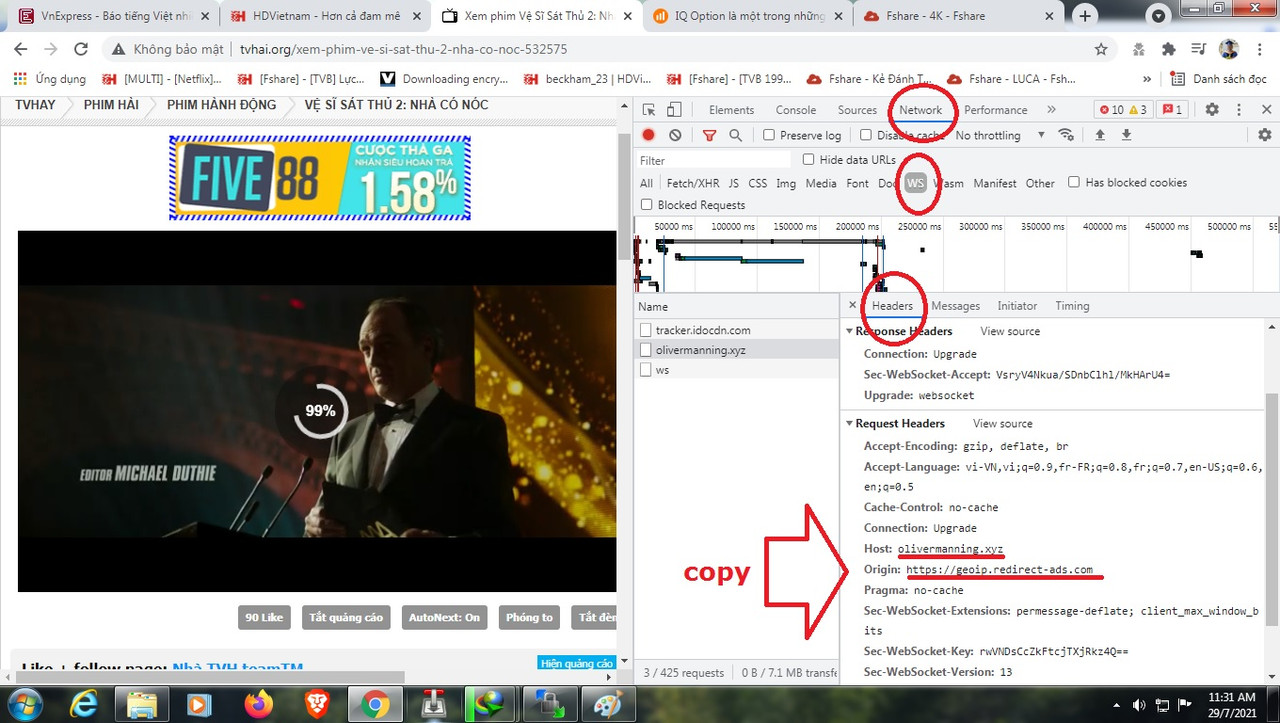1280x723 pixels.
Task: Open Network panel settings gear
Action: tap(1264, 135)
